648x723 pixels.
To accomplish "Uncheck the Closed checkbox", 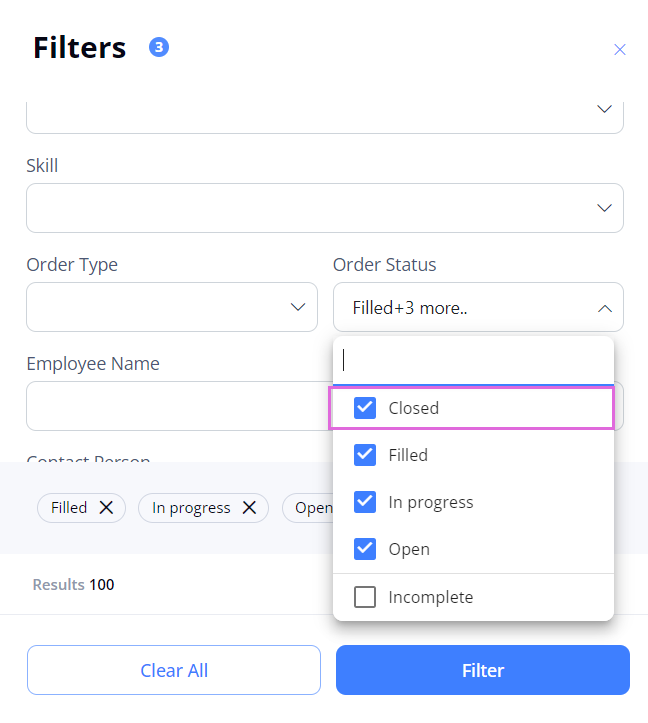I will click(x=365, y=408).
